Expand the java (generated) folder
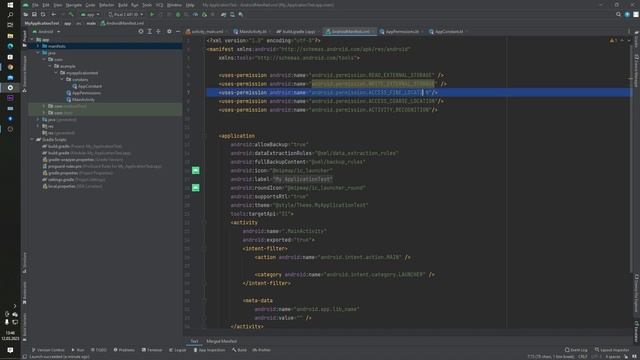Image resolution: width=640 pixels, height=360 pixels. (38, 120)
